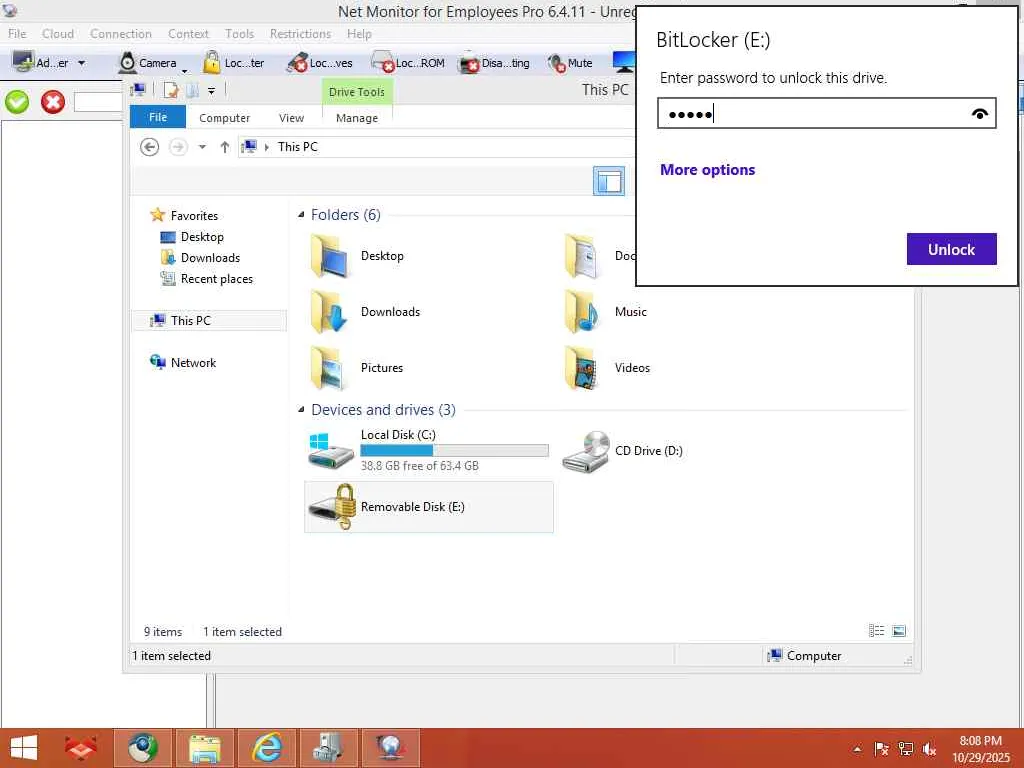Image resolution: width=1024 pixels, height=768 pixels.
Task: Expand the This PC breadcrumb chevron
Action: click(266, 148)
